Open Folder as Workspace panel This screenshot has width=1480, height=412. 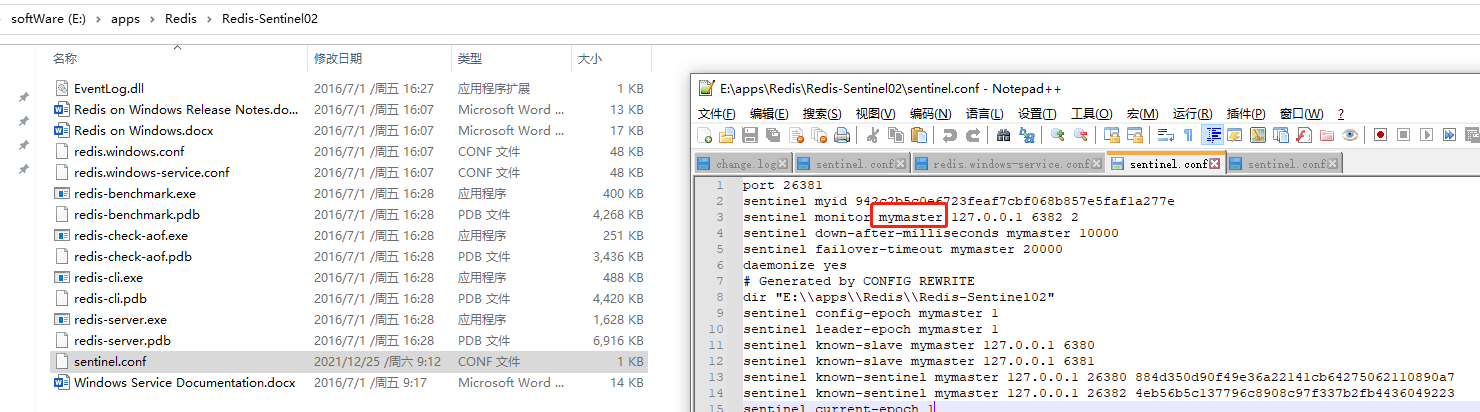pyautogui.click(x=1326, y=135)
